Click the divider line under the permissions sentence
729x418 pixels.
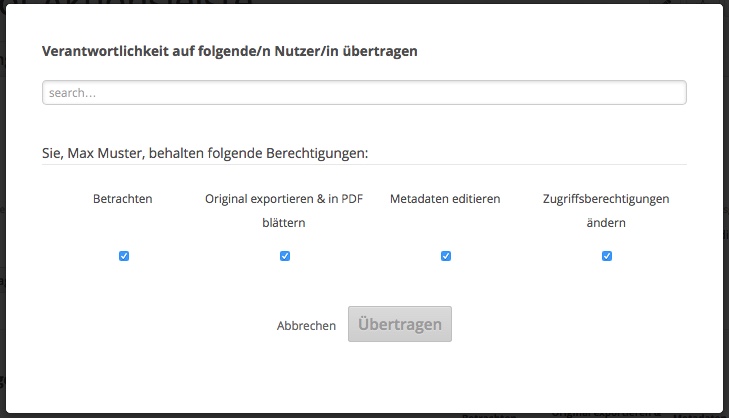click(x=364, y=165)
